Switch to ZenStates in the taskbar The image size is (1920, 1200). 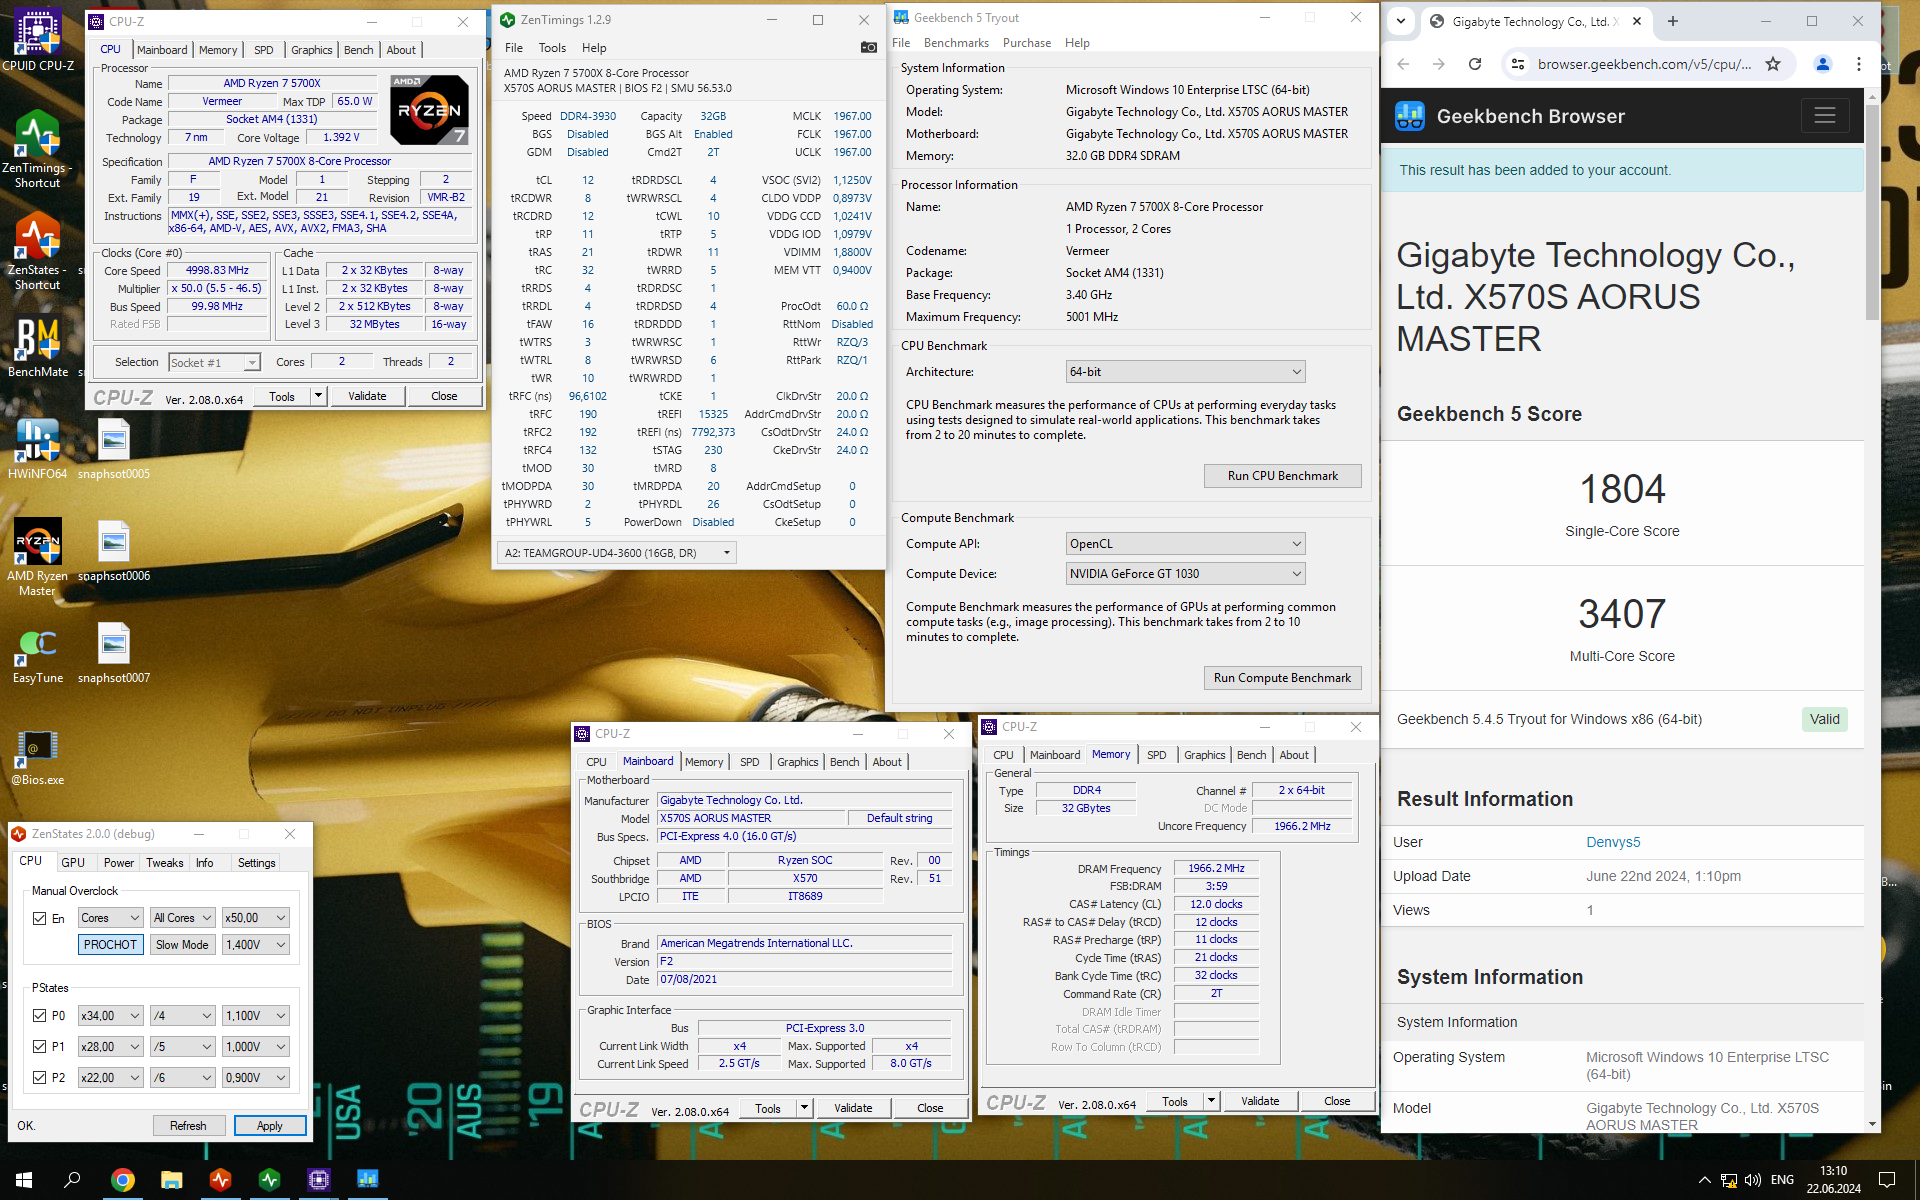[x=220, y=1180]
